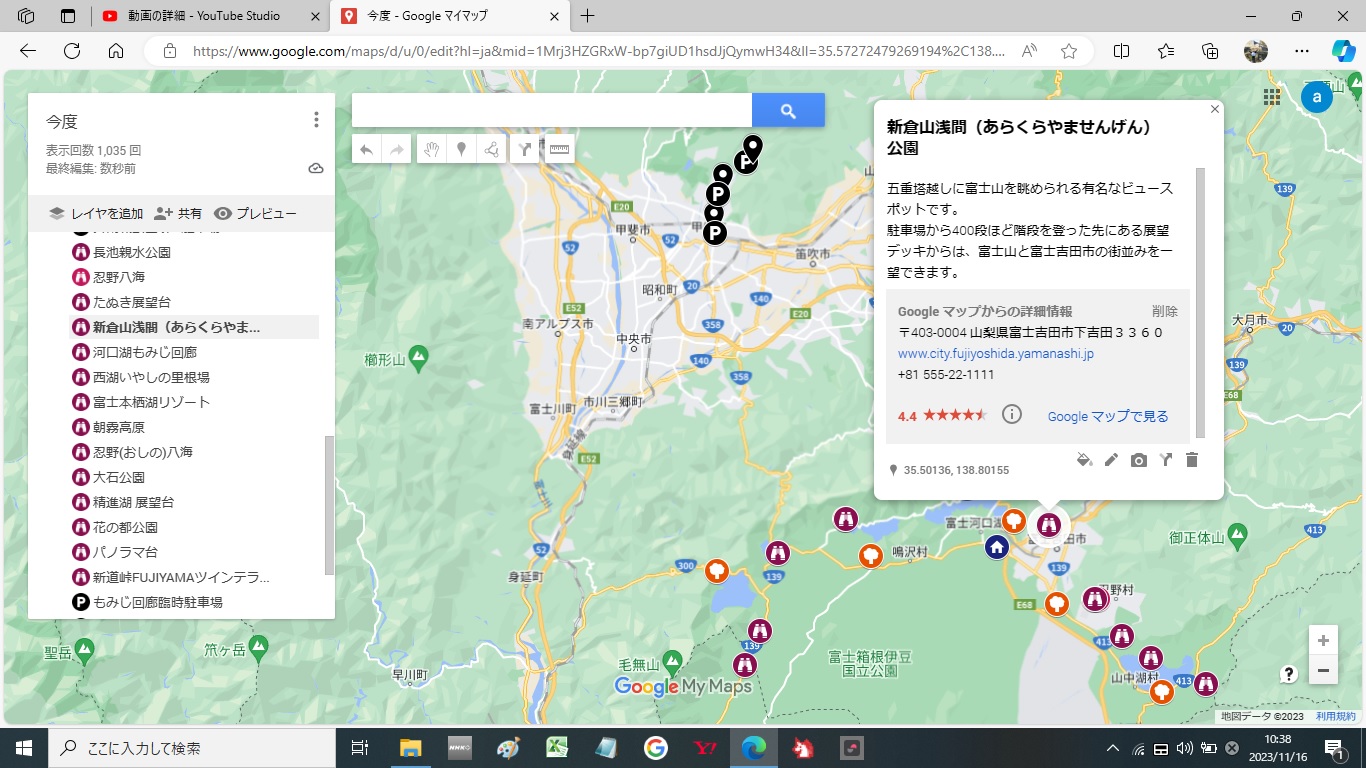Open the Google account avatar
Image resolution: width=1366 pixels, height=768 pixels.
[1317, 97]
